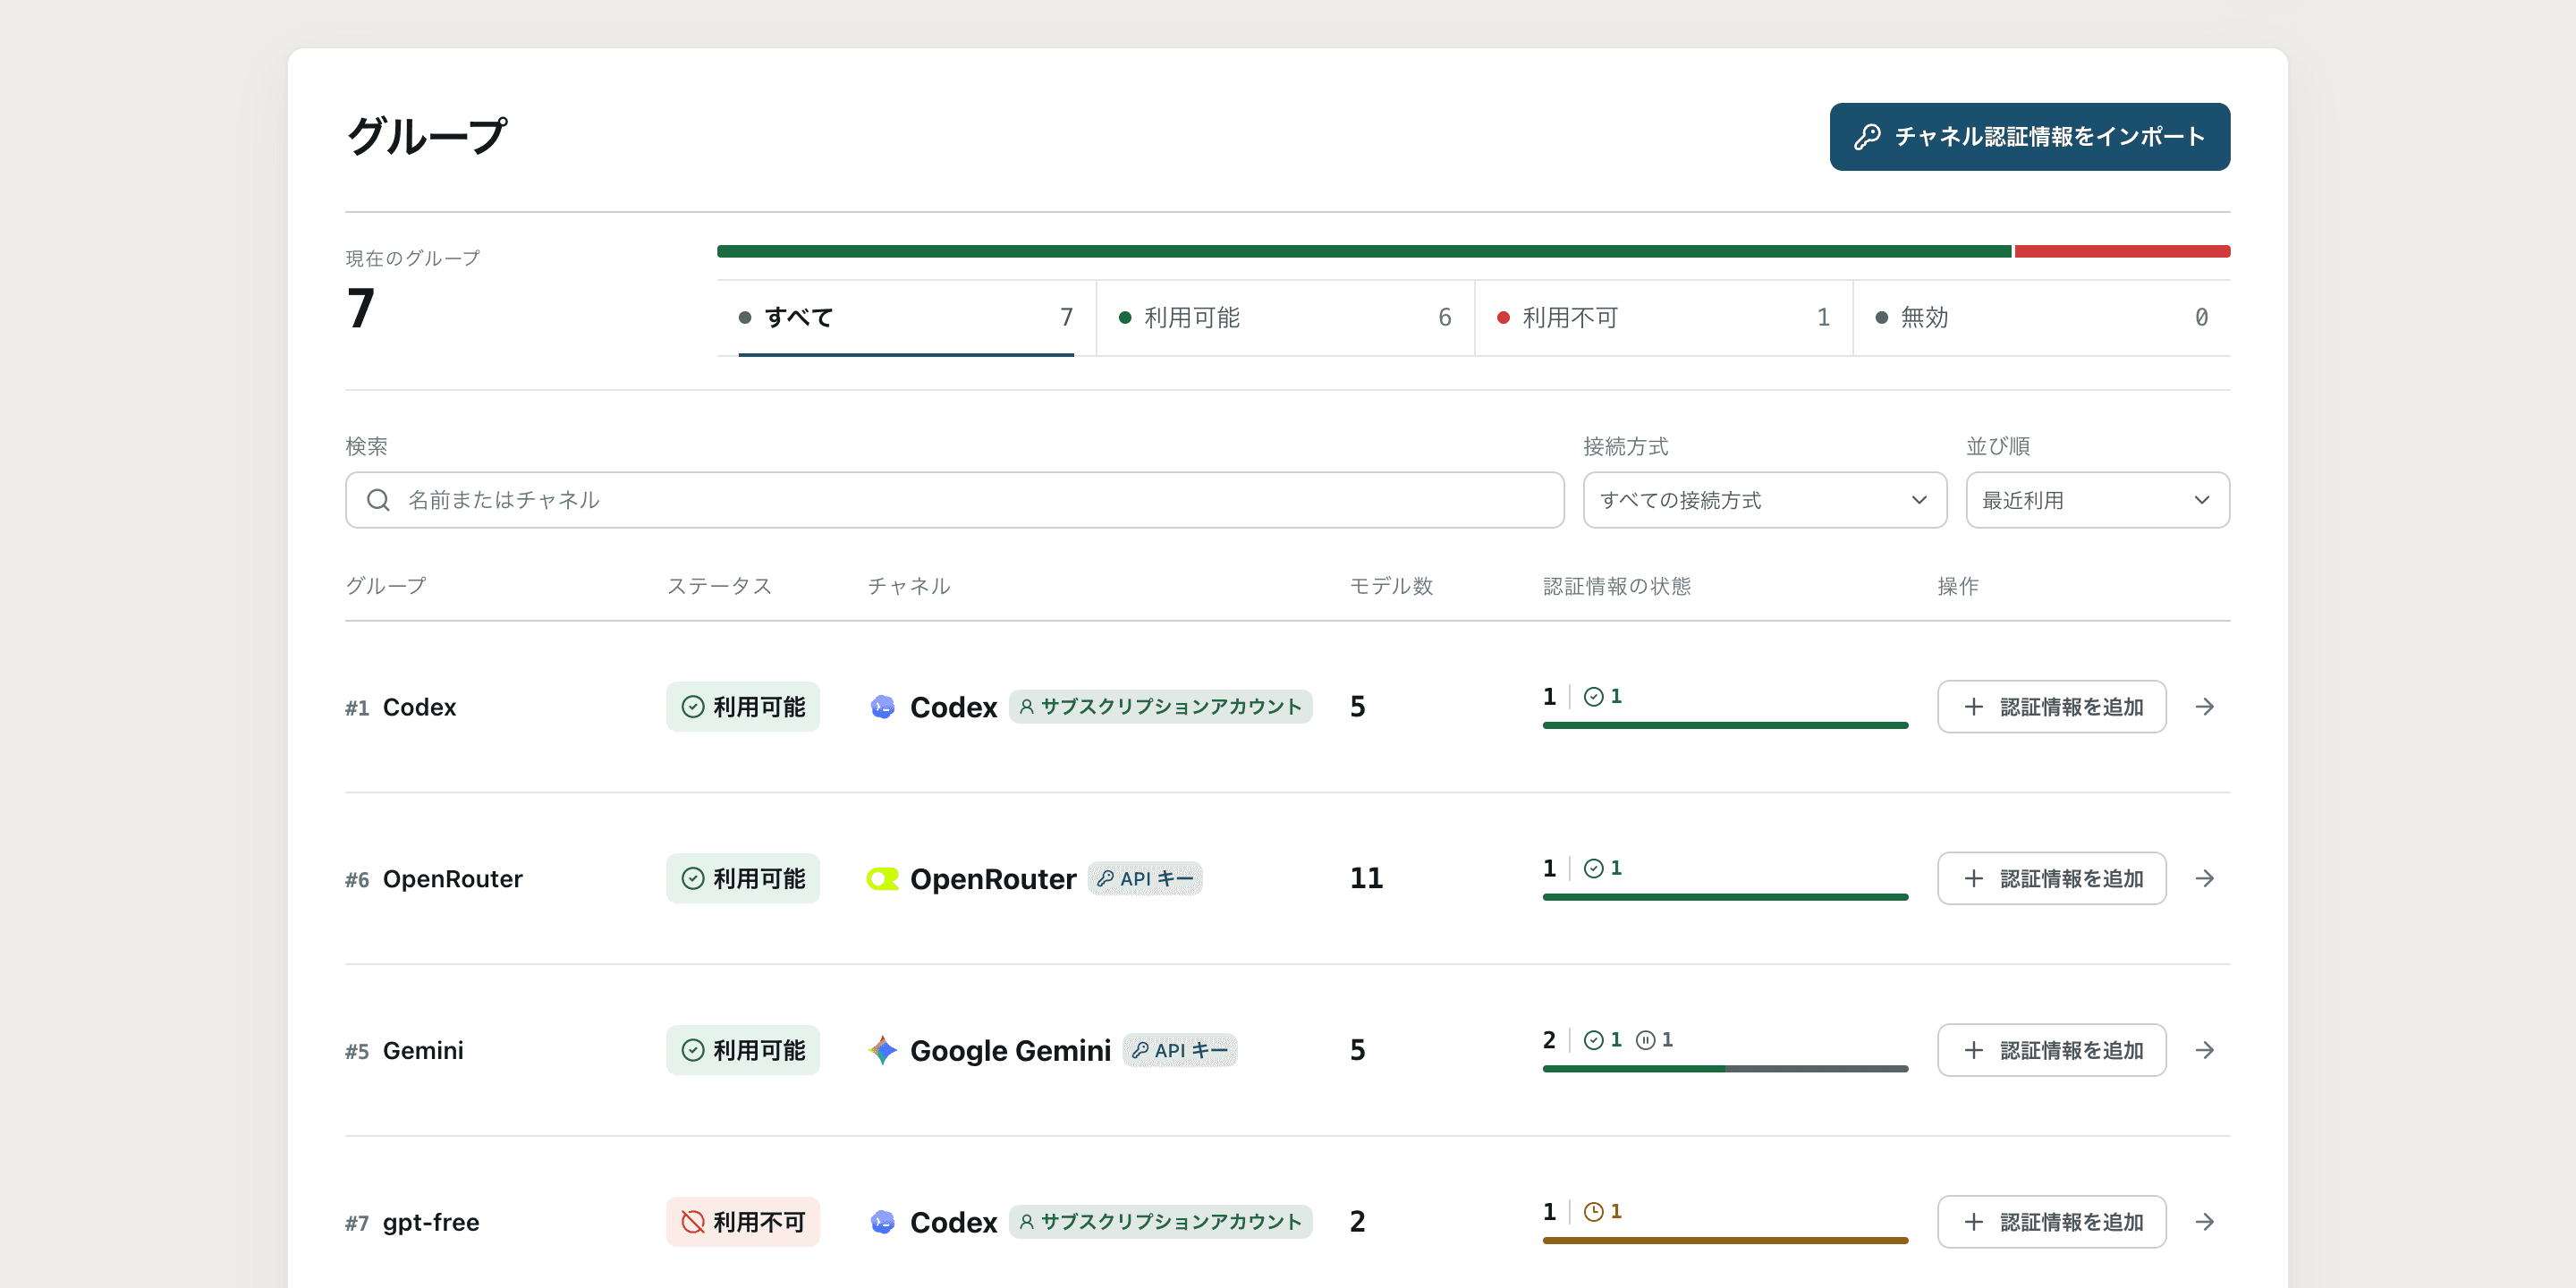Open the 並び順 sort order dropdown
The image size is (2576, 1288).
click(2097, 500)
